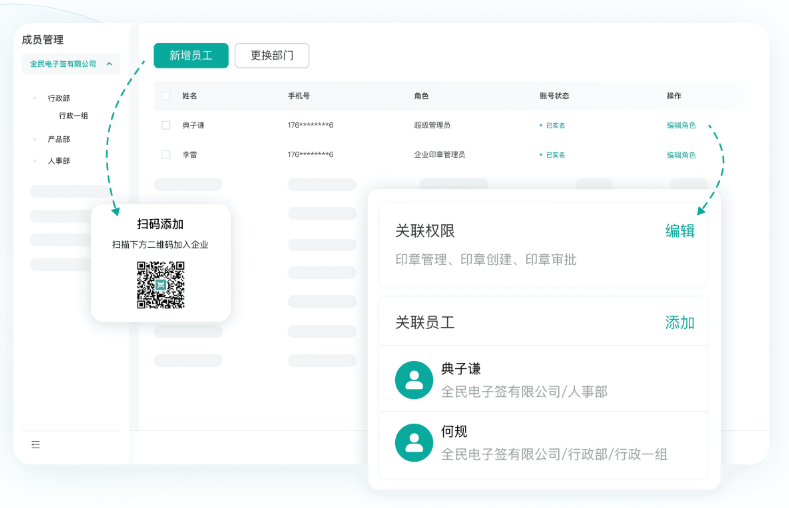Image resolution: width=789 pixels, height=508 pixels.
Task: Click the sidebar collapse menu icon
Action: (x=35, y=444)
